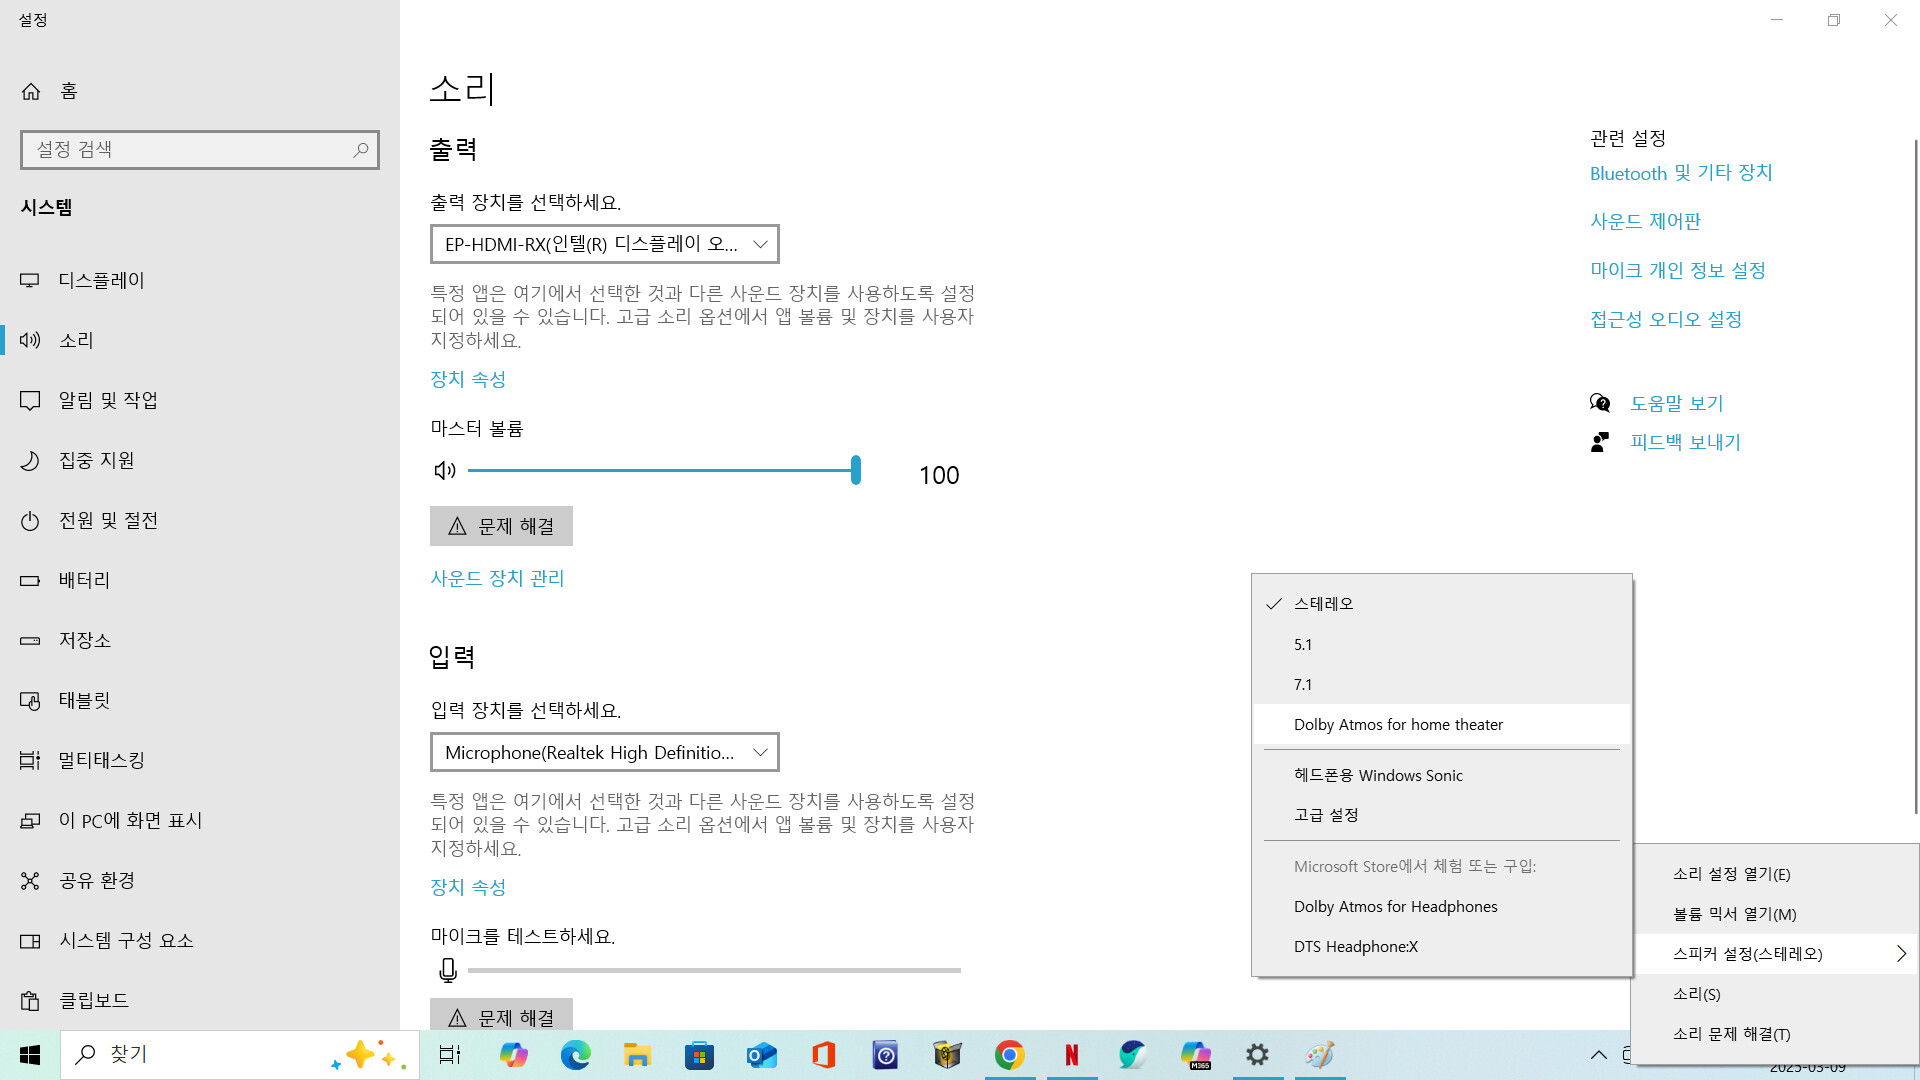Click the Home icon in sidebar

[31, 91]
